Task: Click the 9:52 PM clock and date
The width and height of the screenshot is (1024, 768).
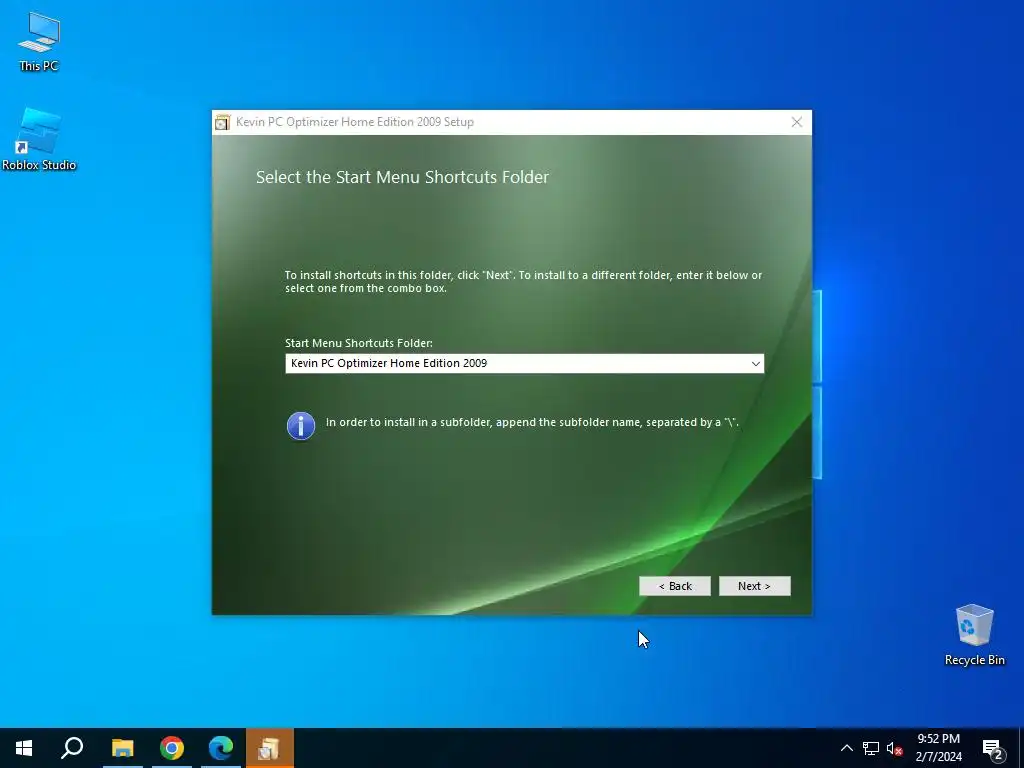Action: coord(938,748)
